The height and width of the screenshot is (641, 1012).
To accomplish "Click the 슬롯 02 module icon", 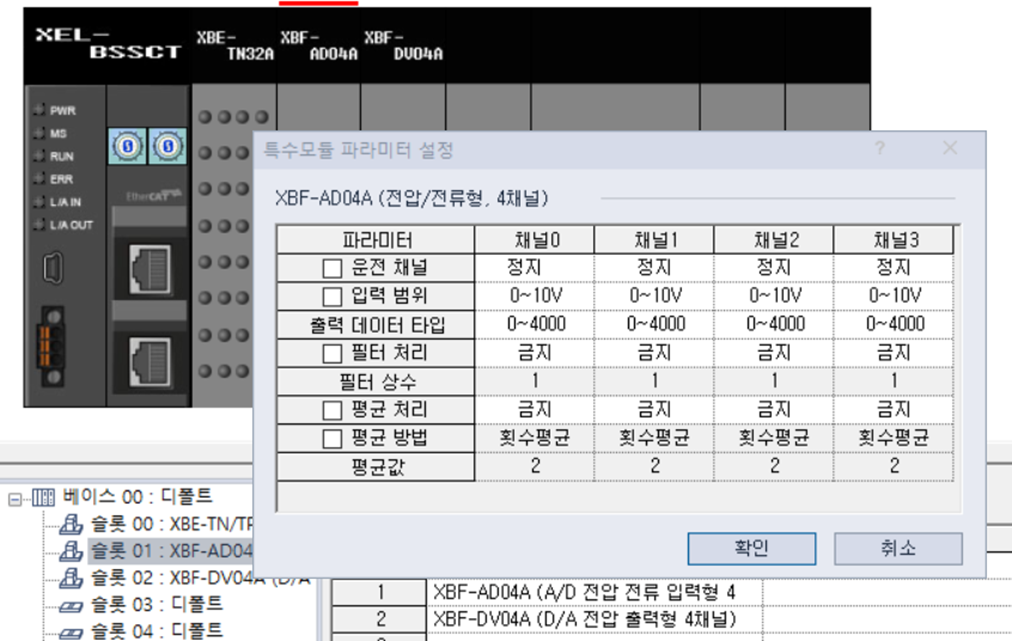I will click(x=71, y=578).
